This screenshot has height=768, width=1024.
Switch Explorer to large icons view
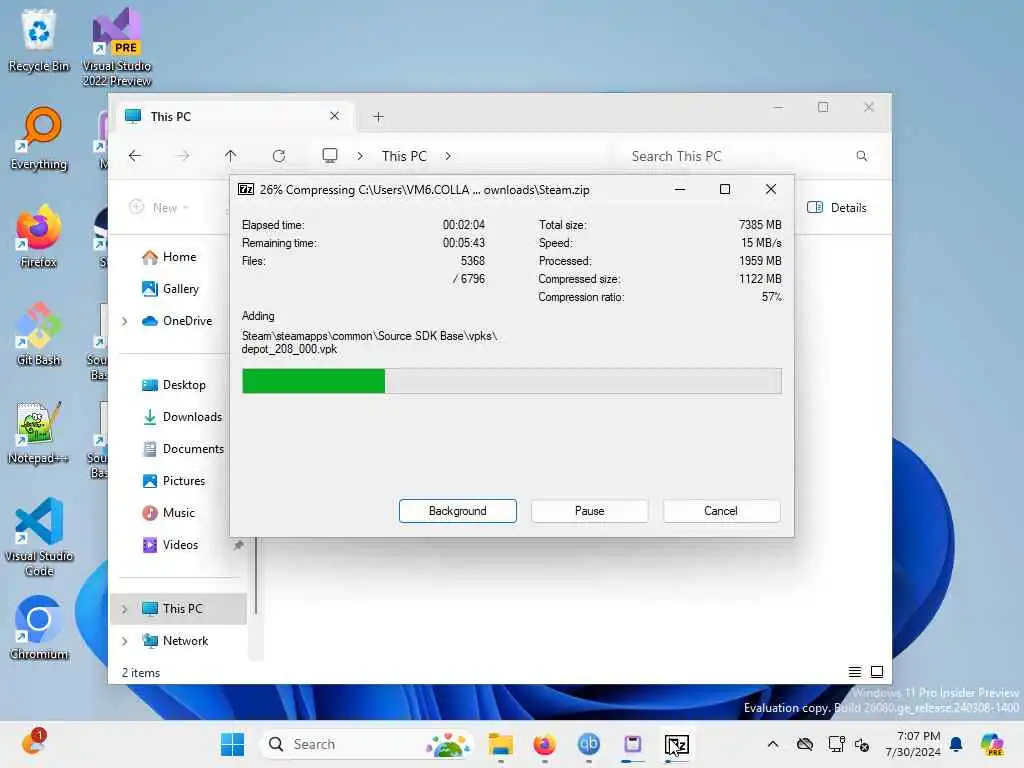click(877, 672)
